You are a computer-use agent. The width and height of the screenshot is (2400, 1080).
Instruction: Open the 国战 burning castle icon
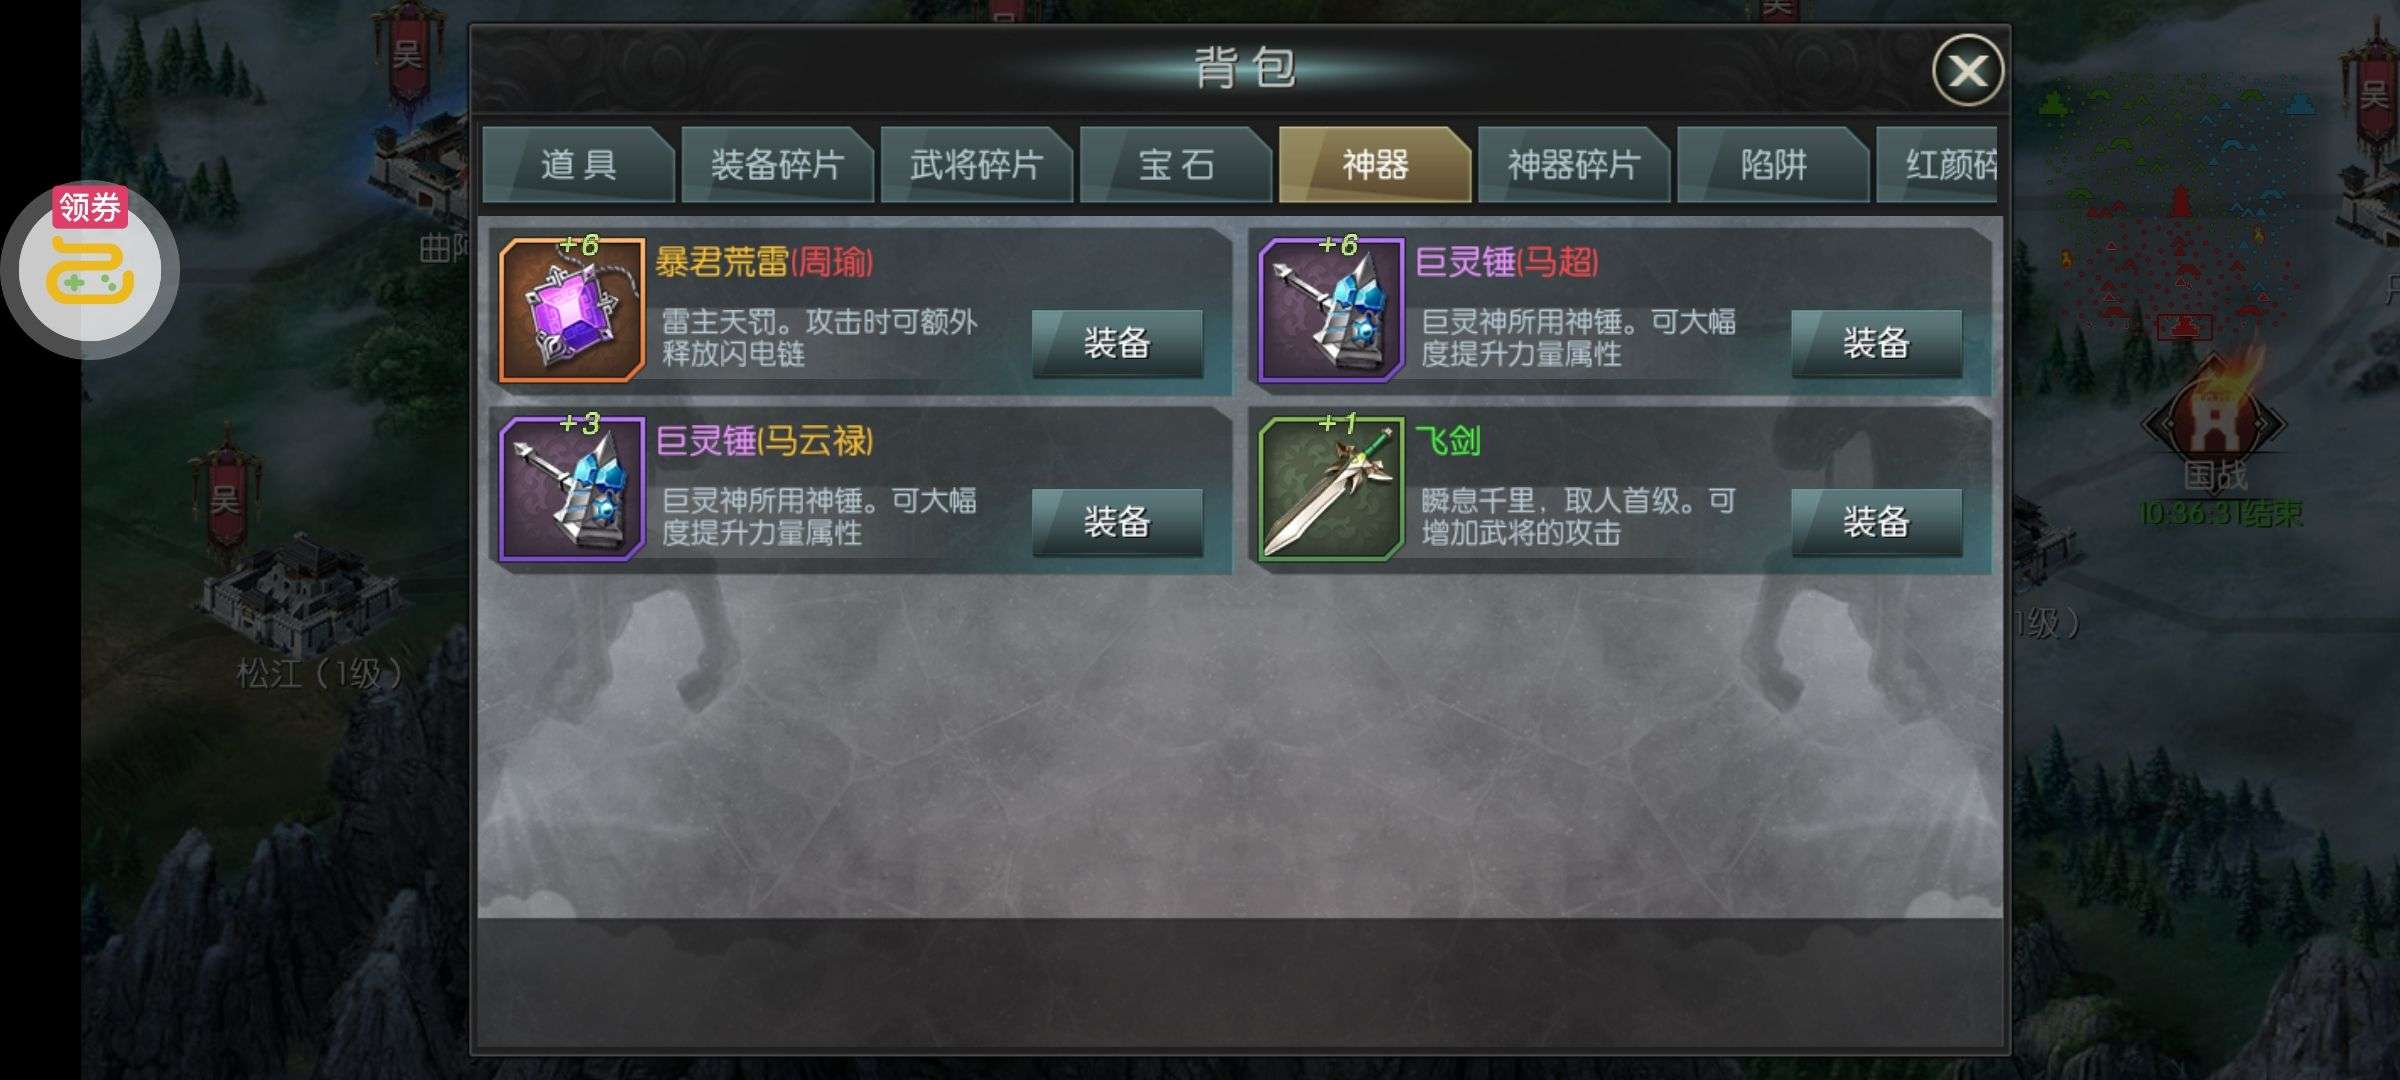[x=2213, y=420]
